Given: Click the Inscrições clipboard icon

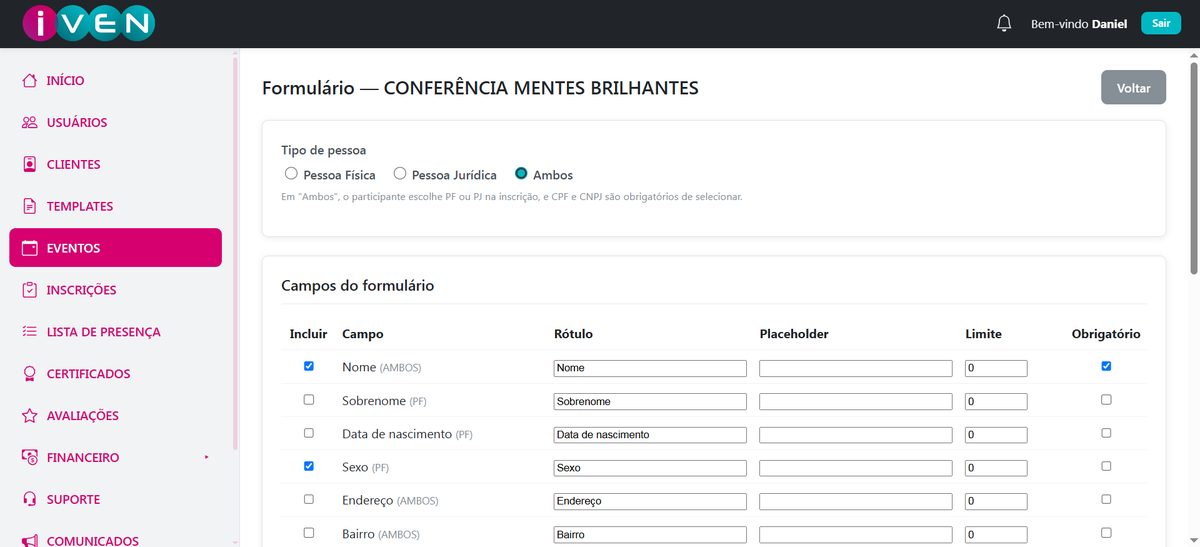Looking at the screenshot, I should tap(29, 290).
